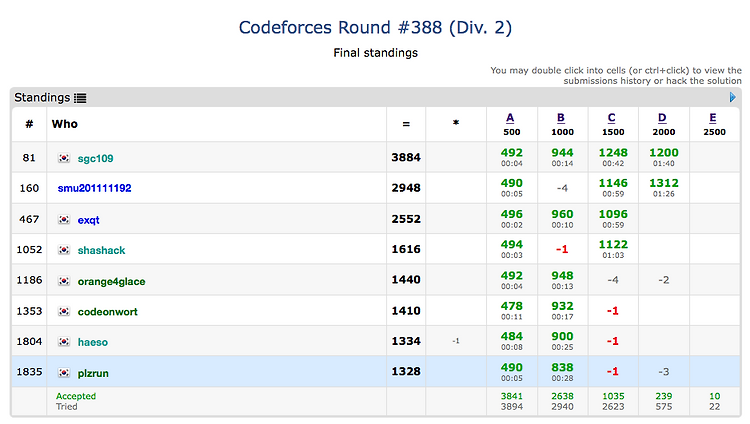Image resolution: width=750 pixels, height=424 pixels.
Task: Select smu201111192's problem D score 1312
Action: click(664, 183)
